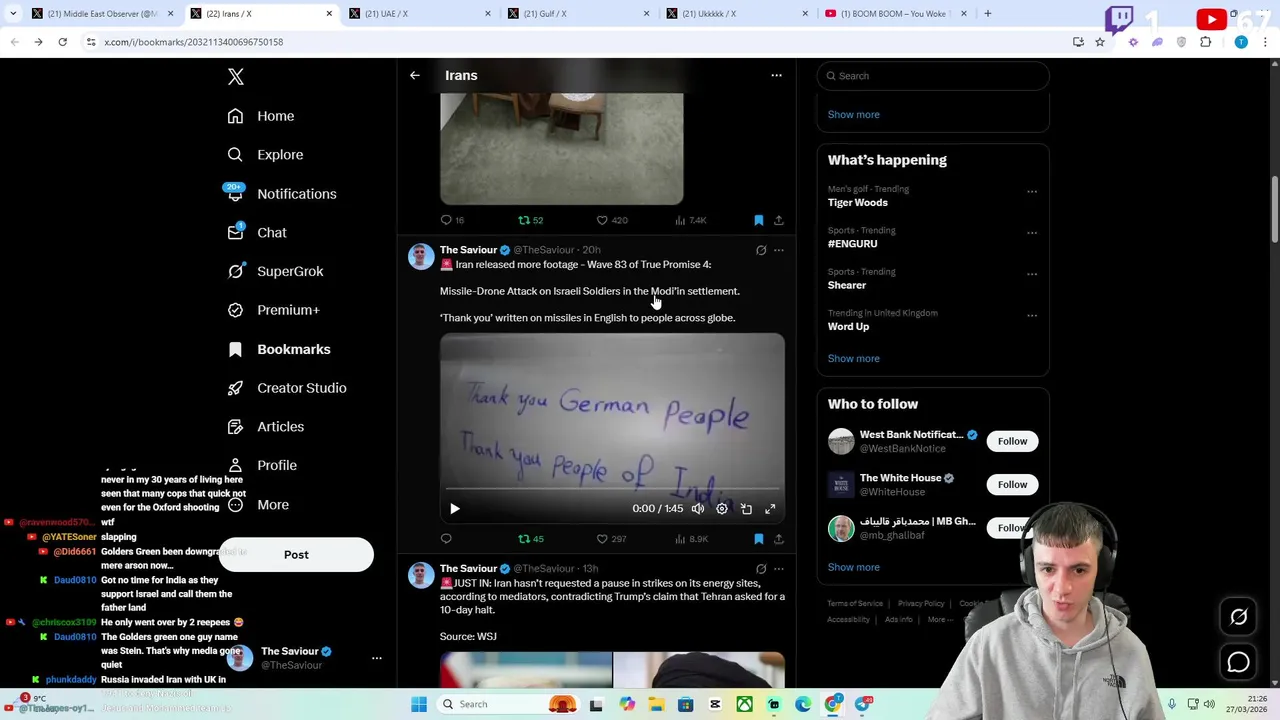Switch to Ukkkkk / X tab
The height and width of the screenshot is (720, 1280).
point(737,14)
